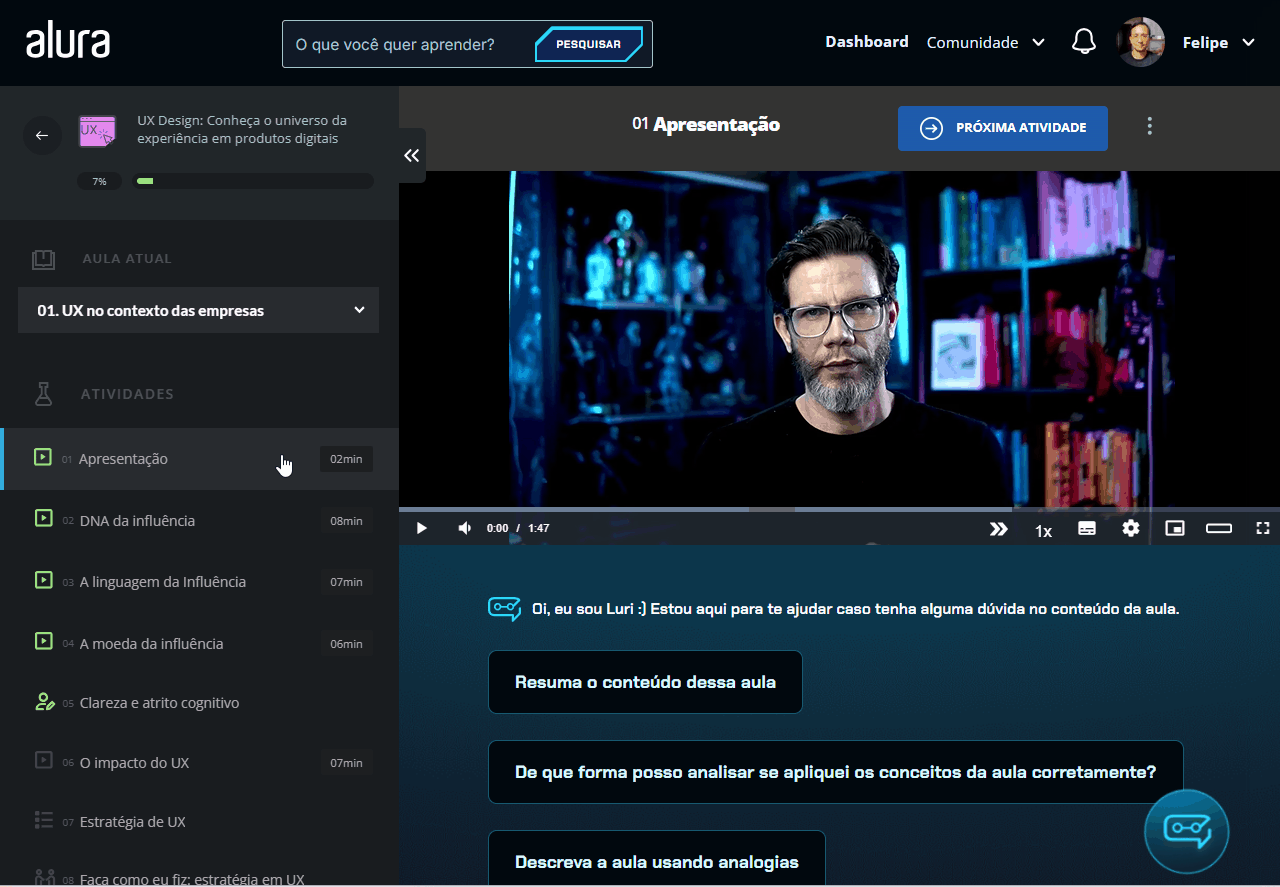The height and width of the screenshot is (887, 1280).
Task: Open the three-dot options menu
Action: (x=1150, y=126)
